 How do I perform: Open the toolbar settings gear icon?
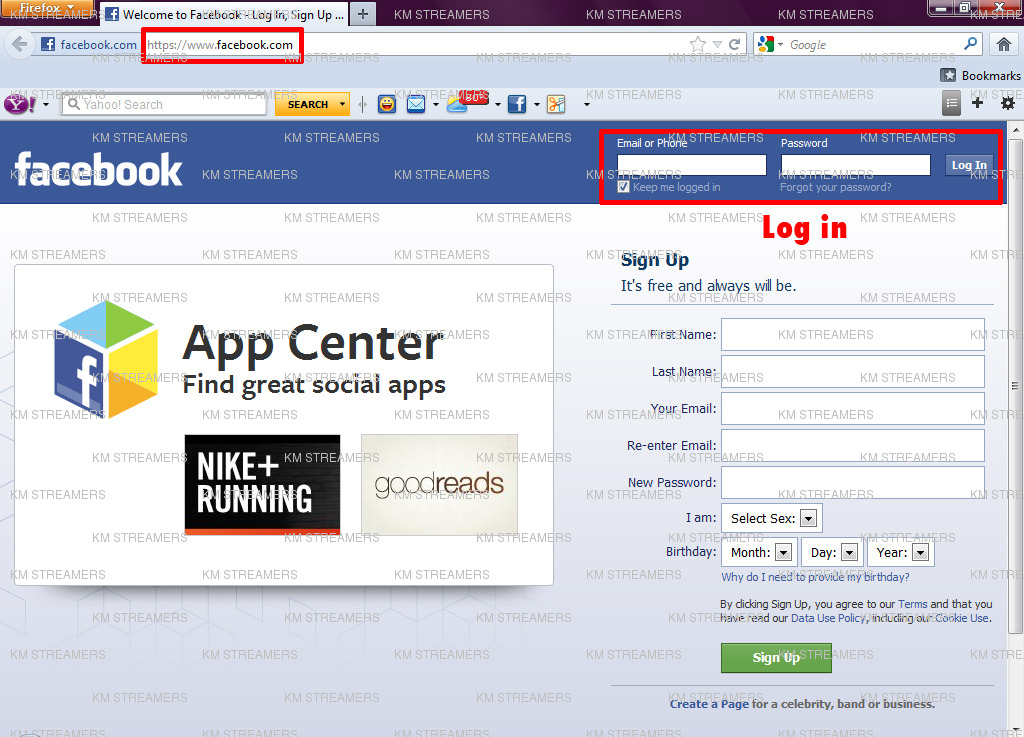1008,102
